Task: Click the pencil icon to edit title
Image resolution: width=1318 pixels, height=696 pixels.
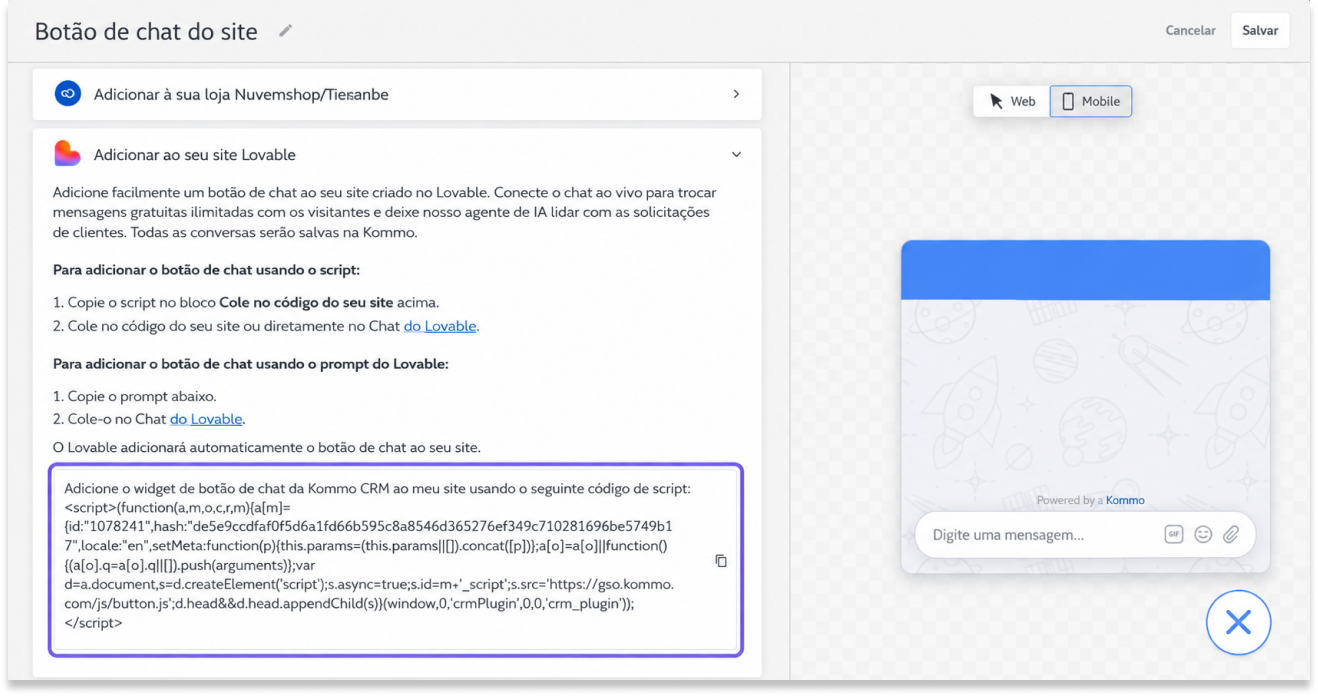Action: click(285, 31)
